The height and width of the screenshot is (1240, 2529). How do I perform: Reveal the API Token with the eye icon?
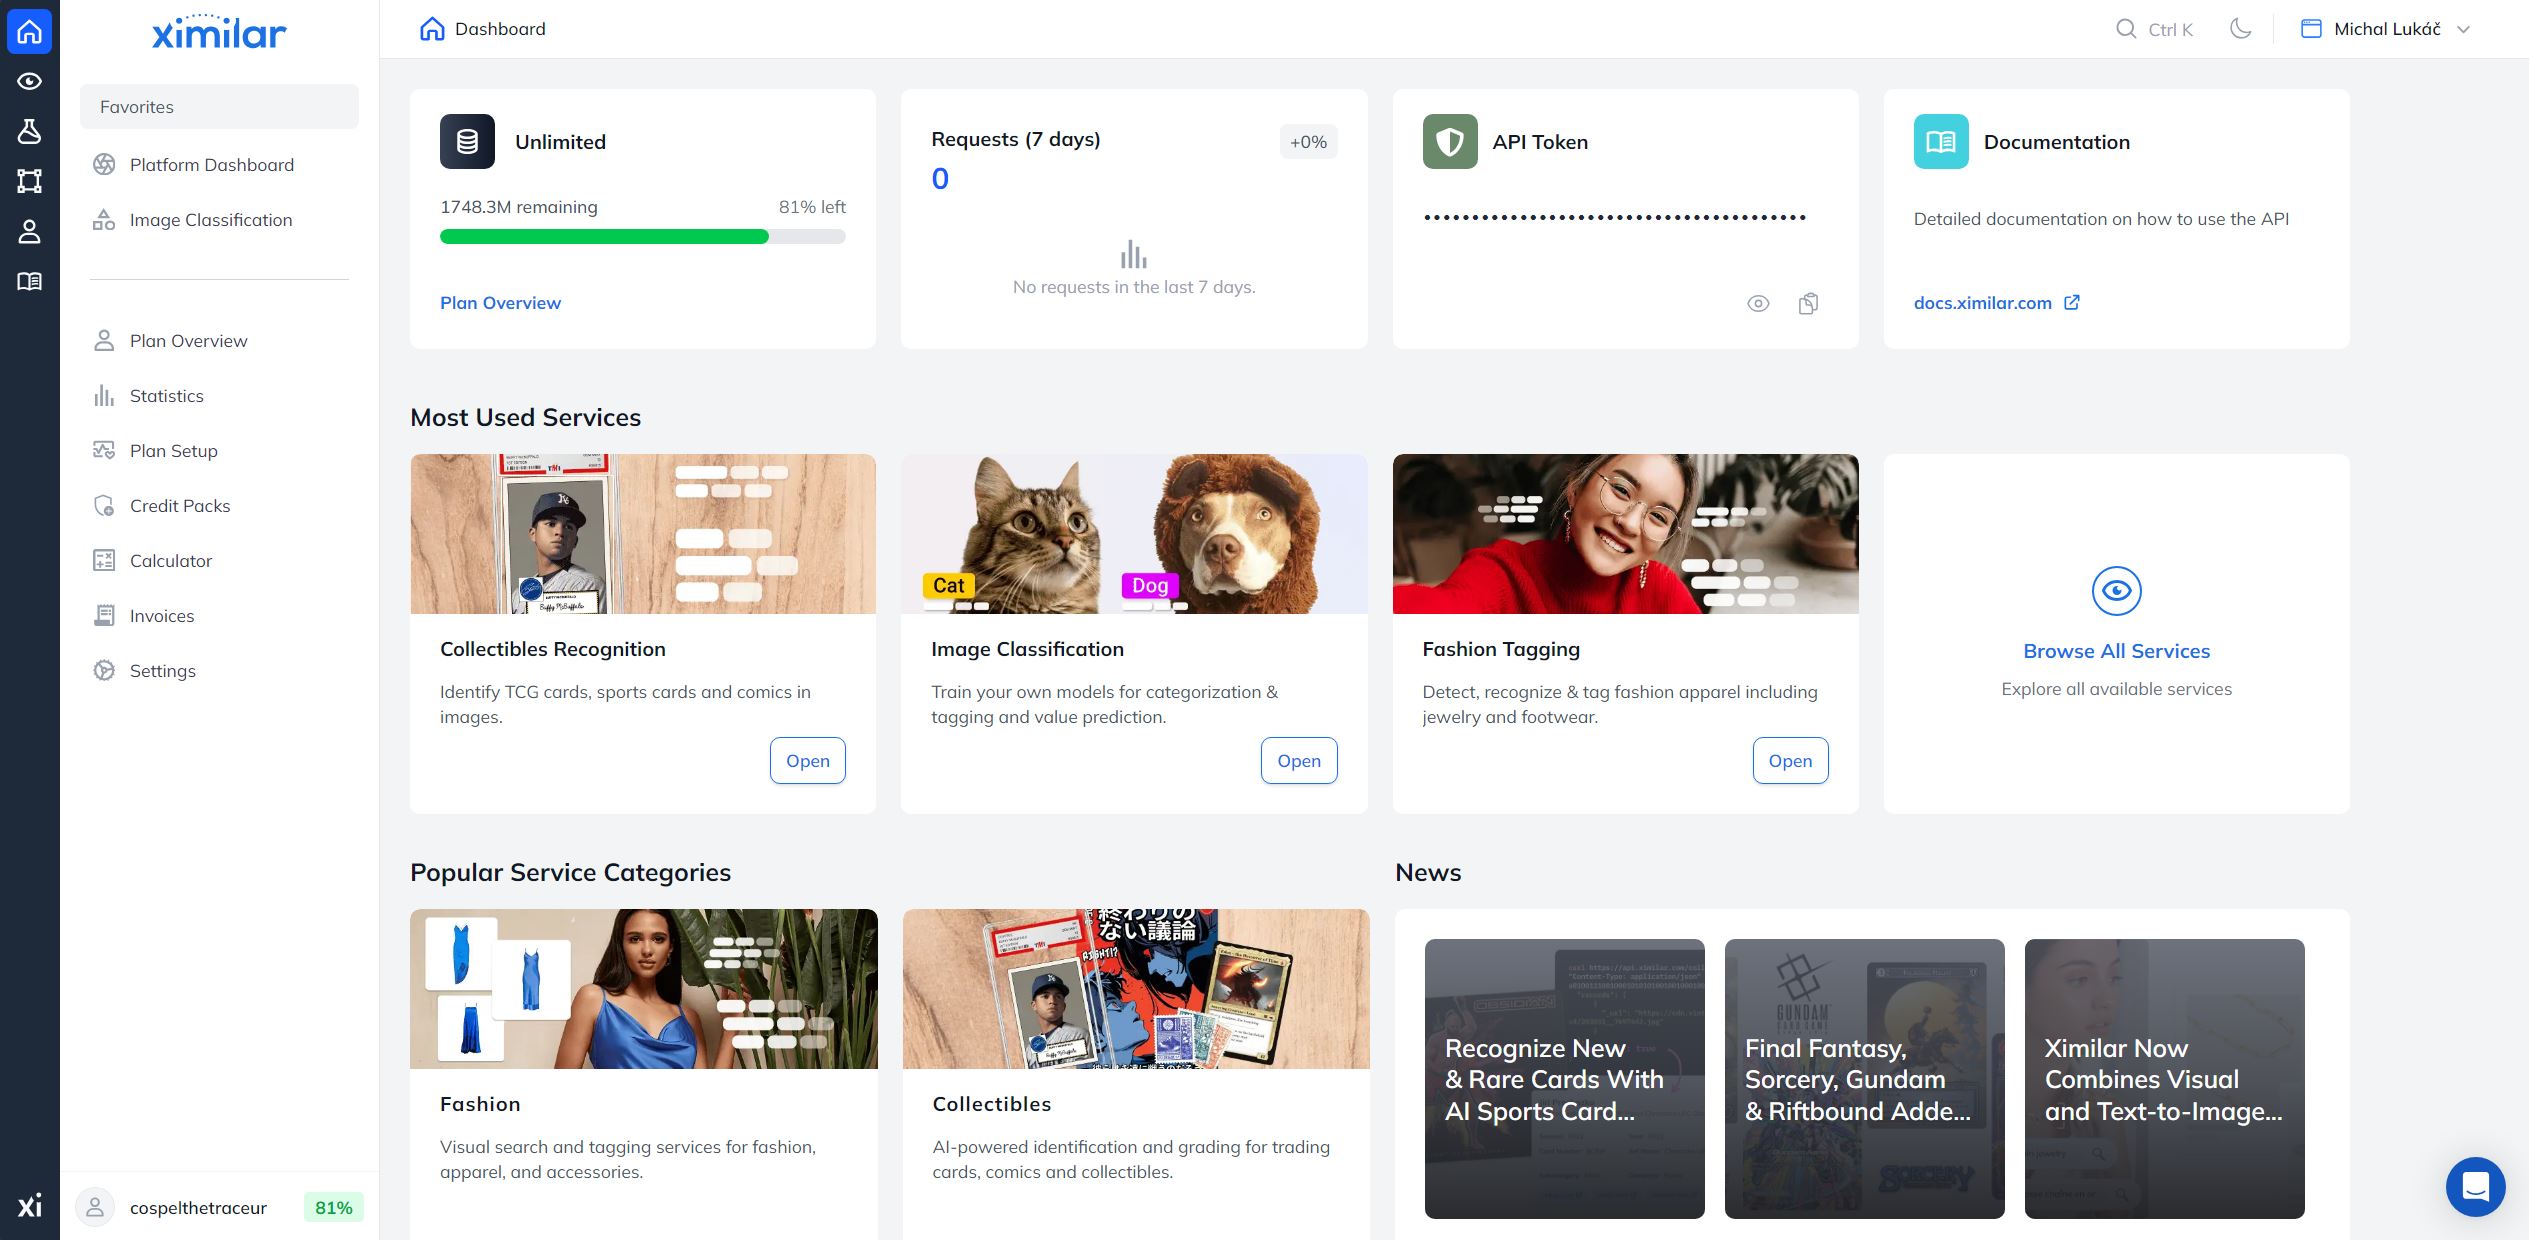tap(1758, 303)
